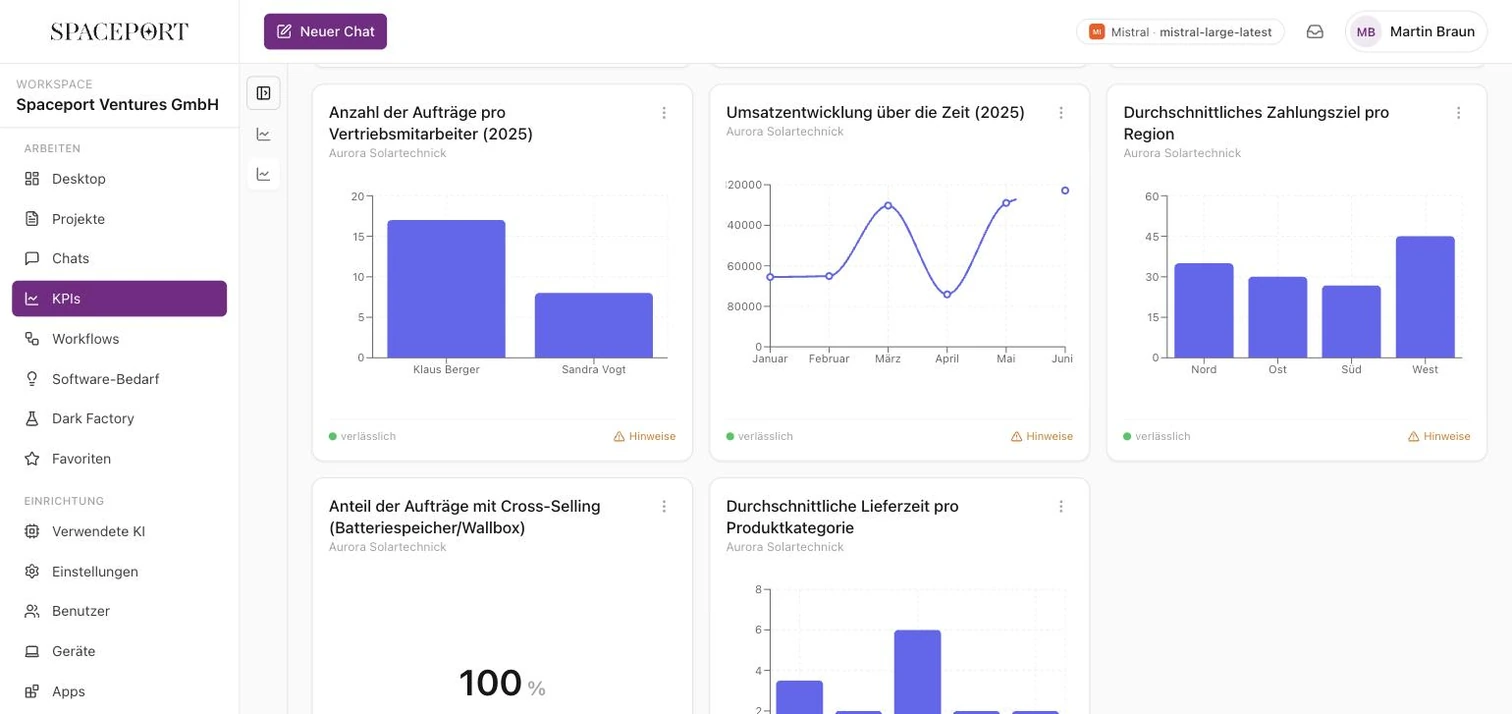This screenshot has width=1512, height=714.
Task: Click verlässlich status on Aufträge card
Action: (363, 436)
